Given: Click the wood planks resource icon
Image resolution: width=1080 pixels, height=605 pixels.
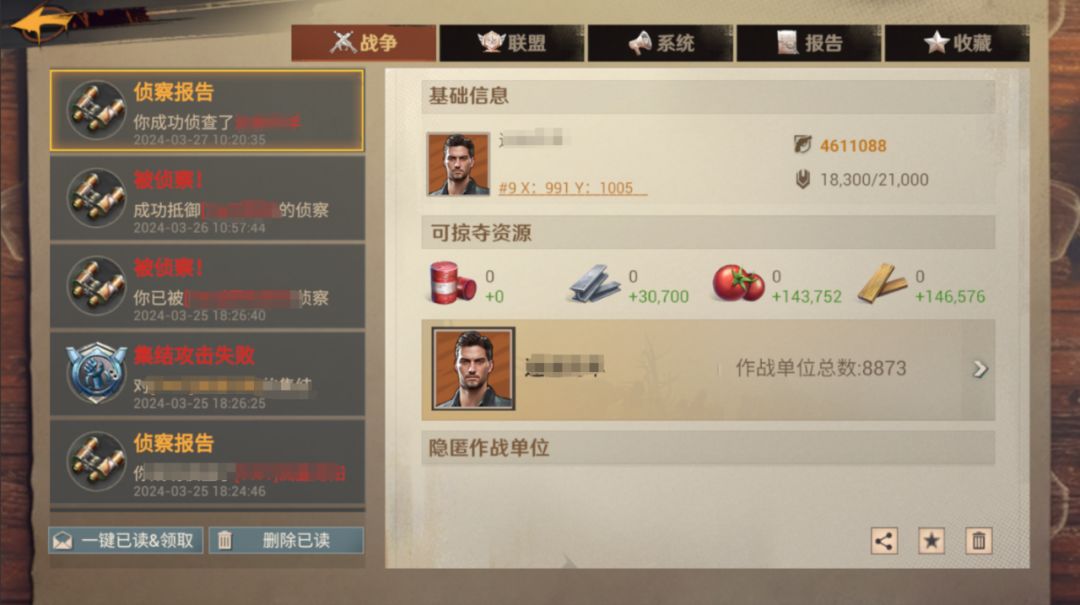Looking at the screenshot, I should (882, 284).
